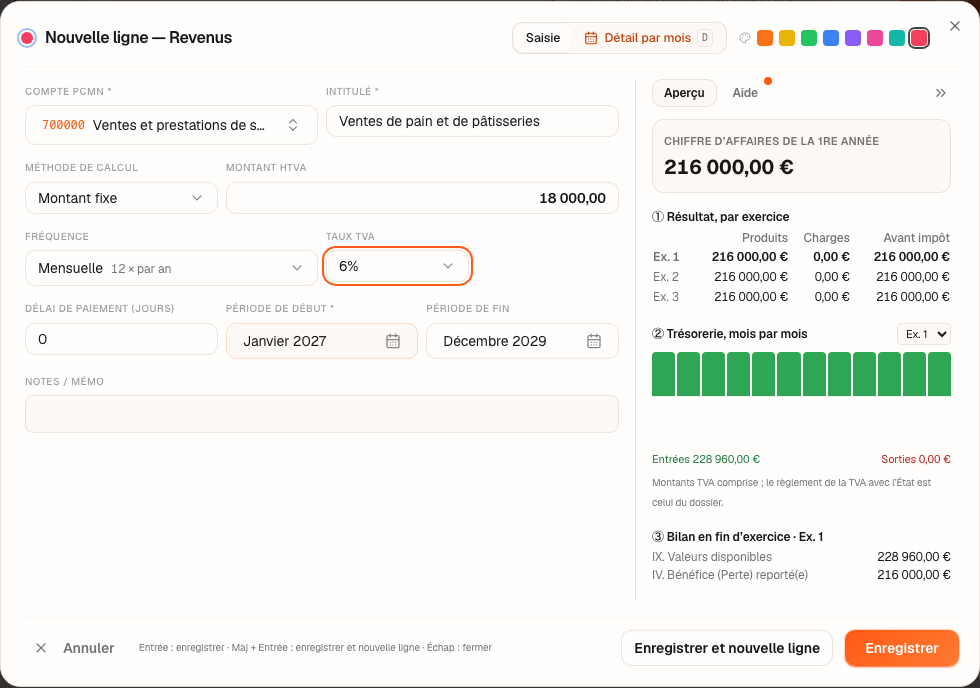The height and width of the screenshot is (688, 980).
Task: Click the last green bar in treasury chart
Action: coord(939,374)
